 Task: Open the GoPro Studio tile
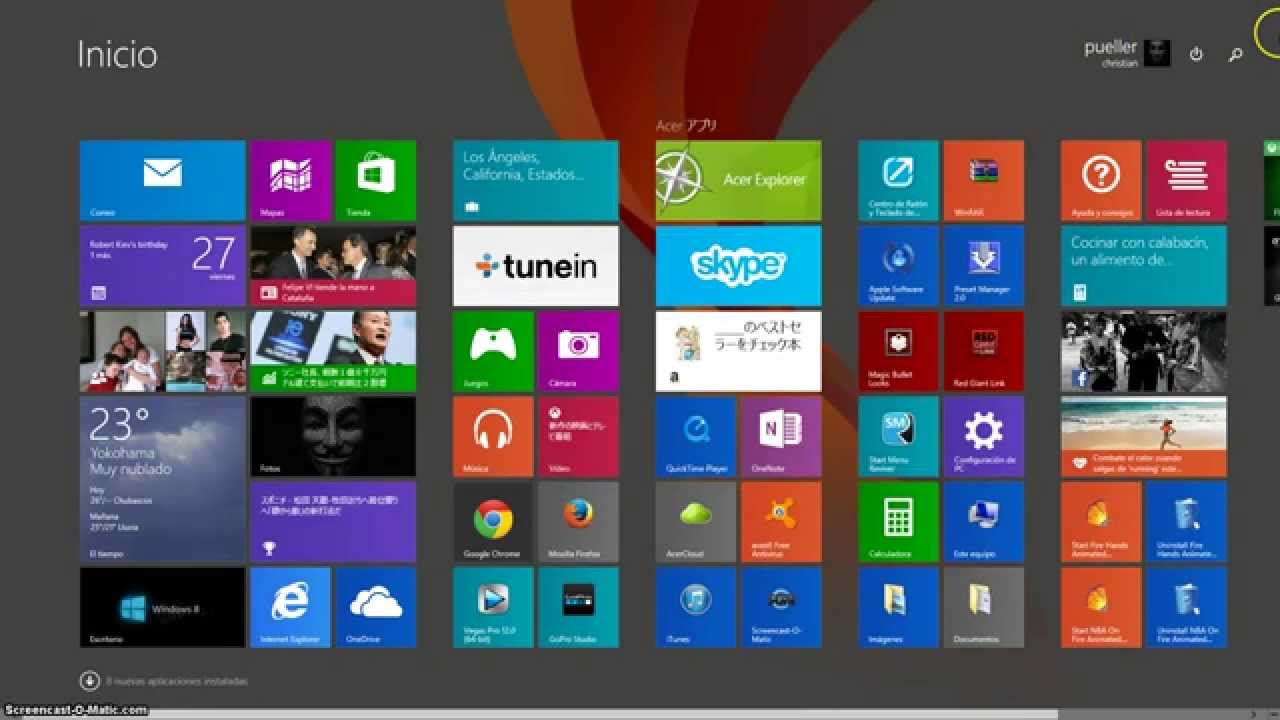[x=578, y=607]
